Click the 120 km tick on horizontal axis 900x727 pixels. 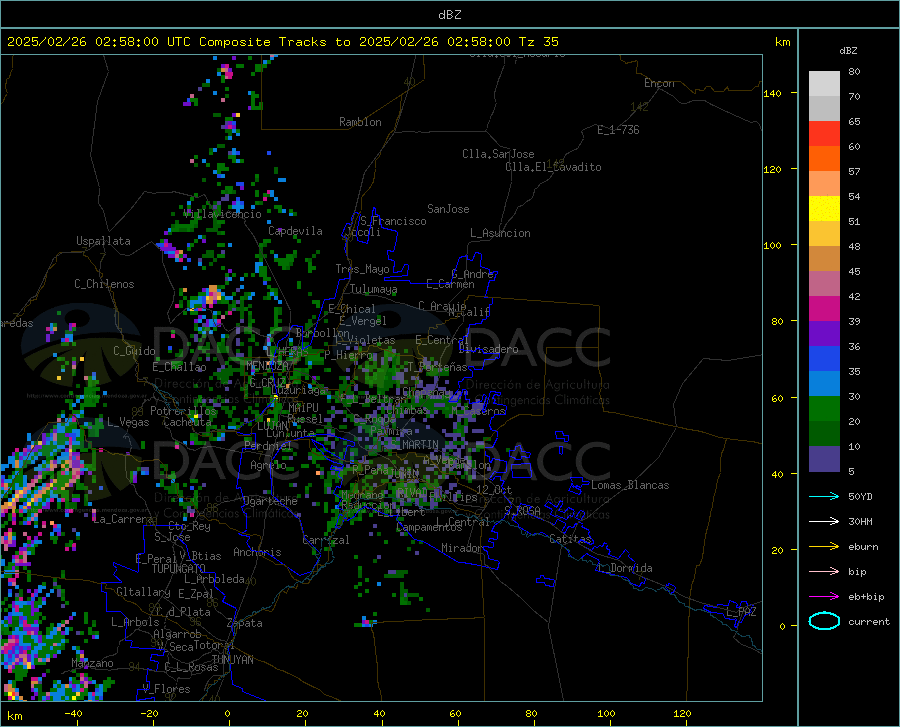pyautogui.click(x=682, y=714)
